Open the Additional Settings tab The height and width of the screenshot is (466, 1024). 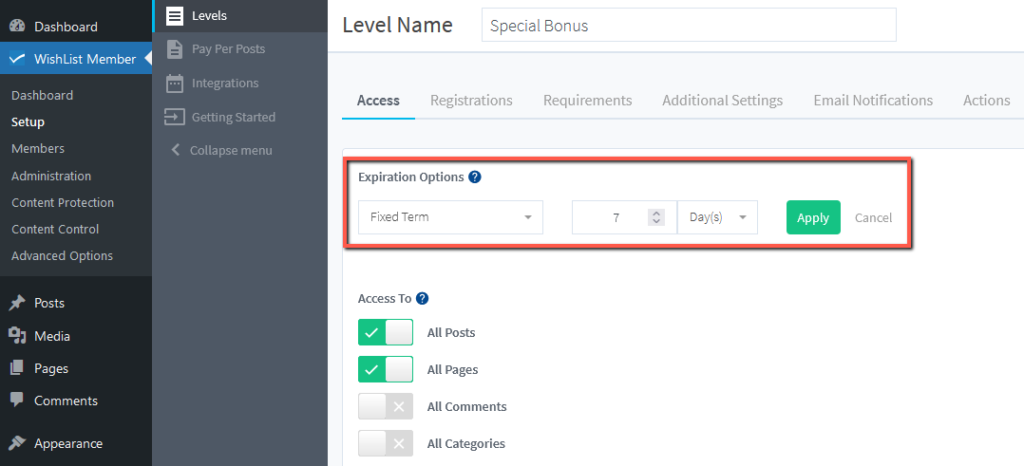click(x=722, y=101)
